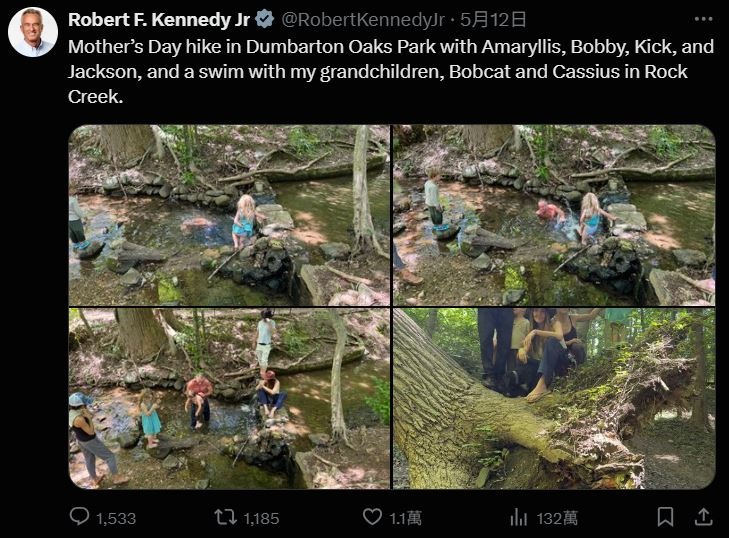Like the post with heart icon

372,517
